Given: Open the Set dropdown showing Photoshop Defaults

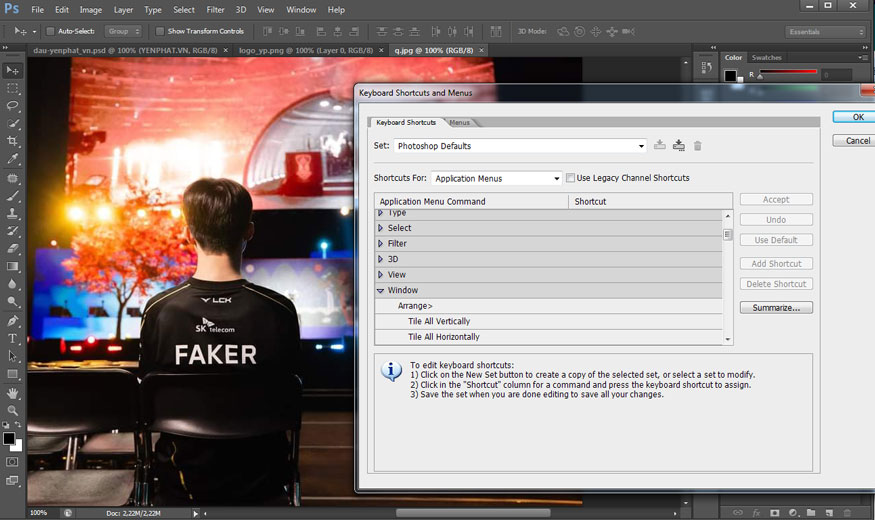Looking at the screenshot, I should tap(520, 146).
